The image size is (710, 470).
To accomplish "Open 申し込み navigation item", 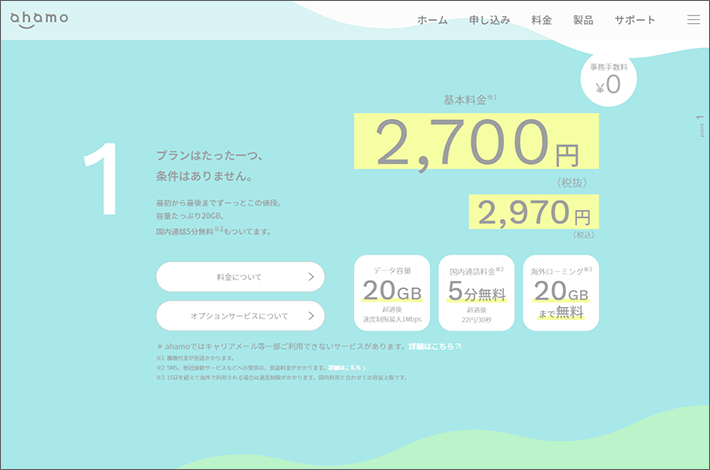I will pyautogui.click(x=489, y=20).
